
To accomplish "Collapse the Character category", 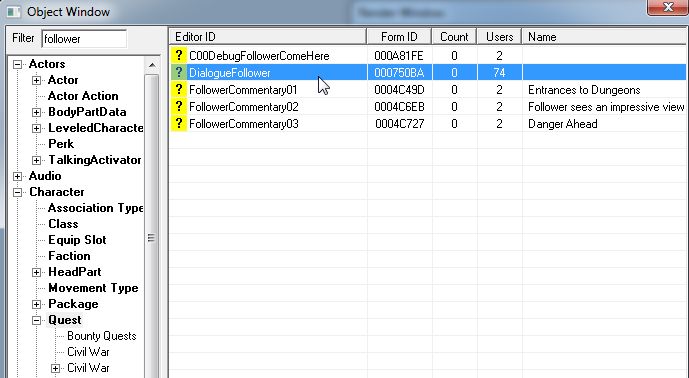I will click(x=17, y=193).
